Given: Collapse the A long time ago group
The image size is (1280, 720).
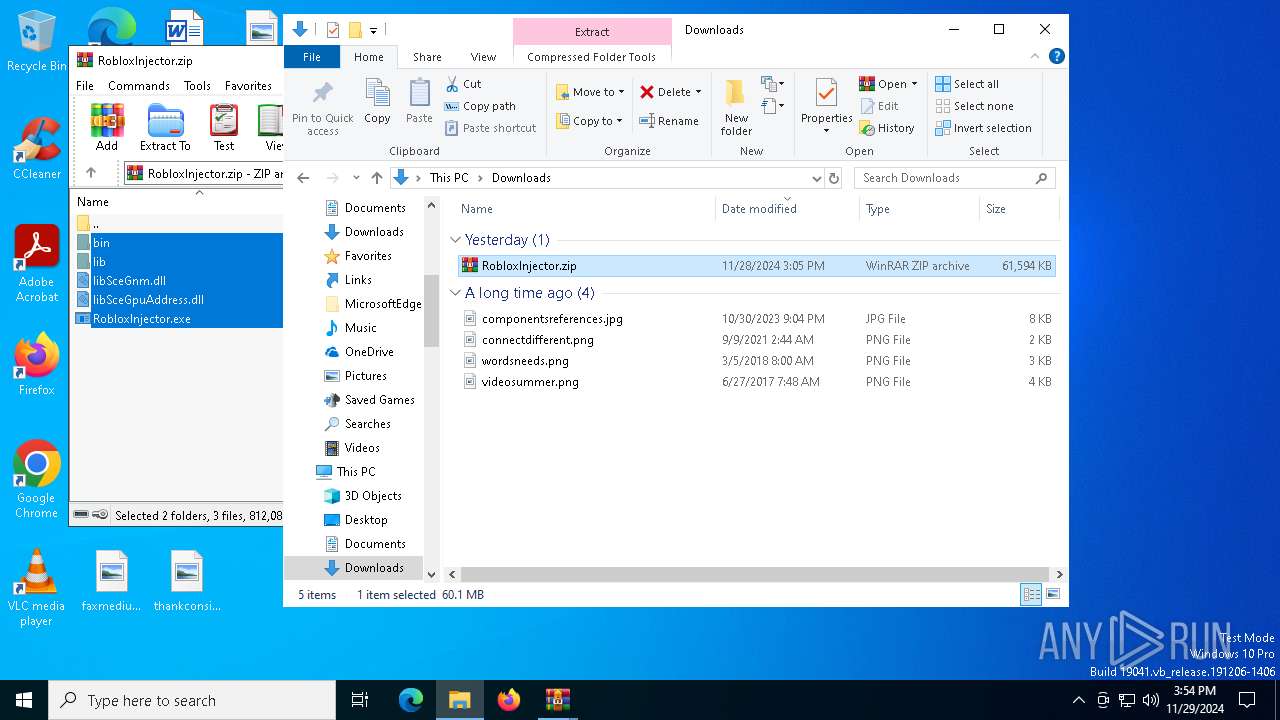Looking at the screenshot, I should (x=455, y=293).
